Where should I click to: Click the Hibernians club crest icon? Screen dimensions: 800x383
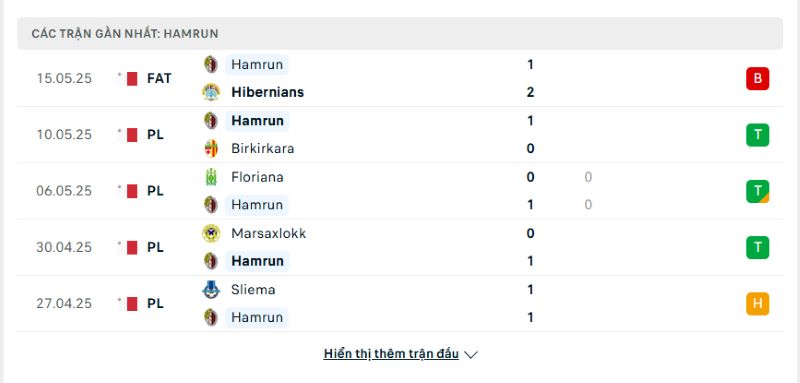pyautogui.click(x=211, y=92)
